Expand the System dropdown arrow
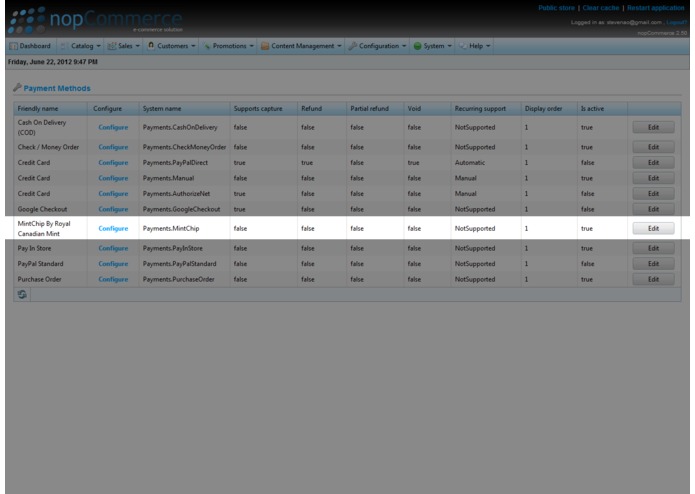Viewport: 695px width, 494px height. click(449, 46)
